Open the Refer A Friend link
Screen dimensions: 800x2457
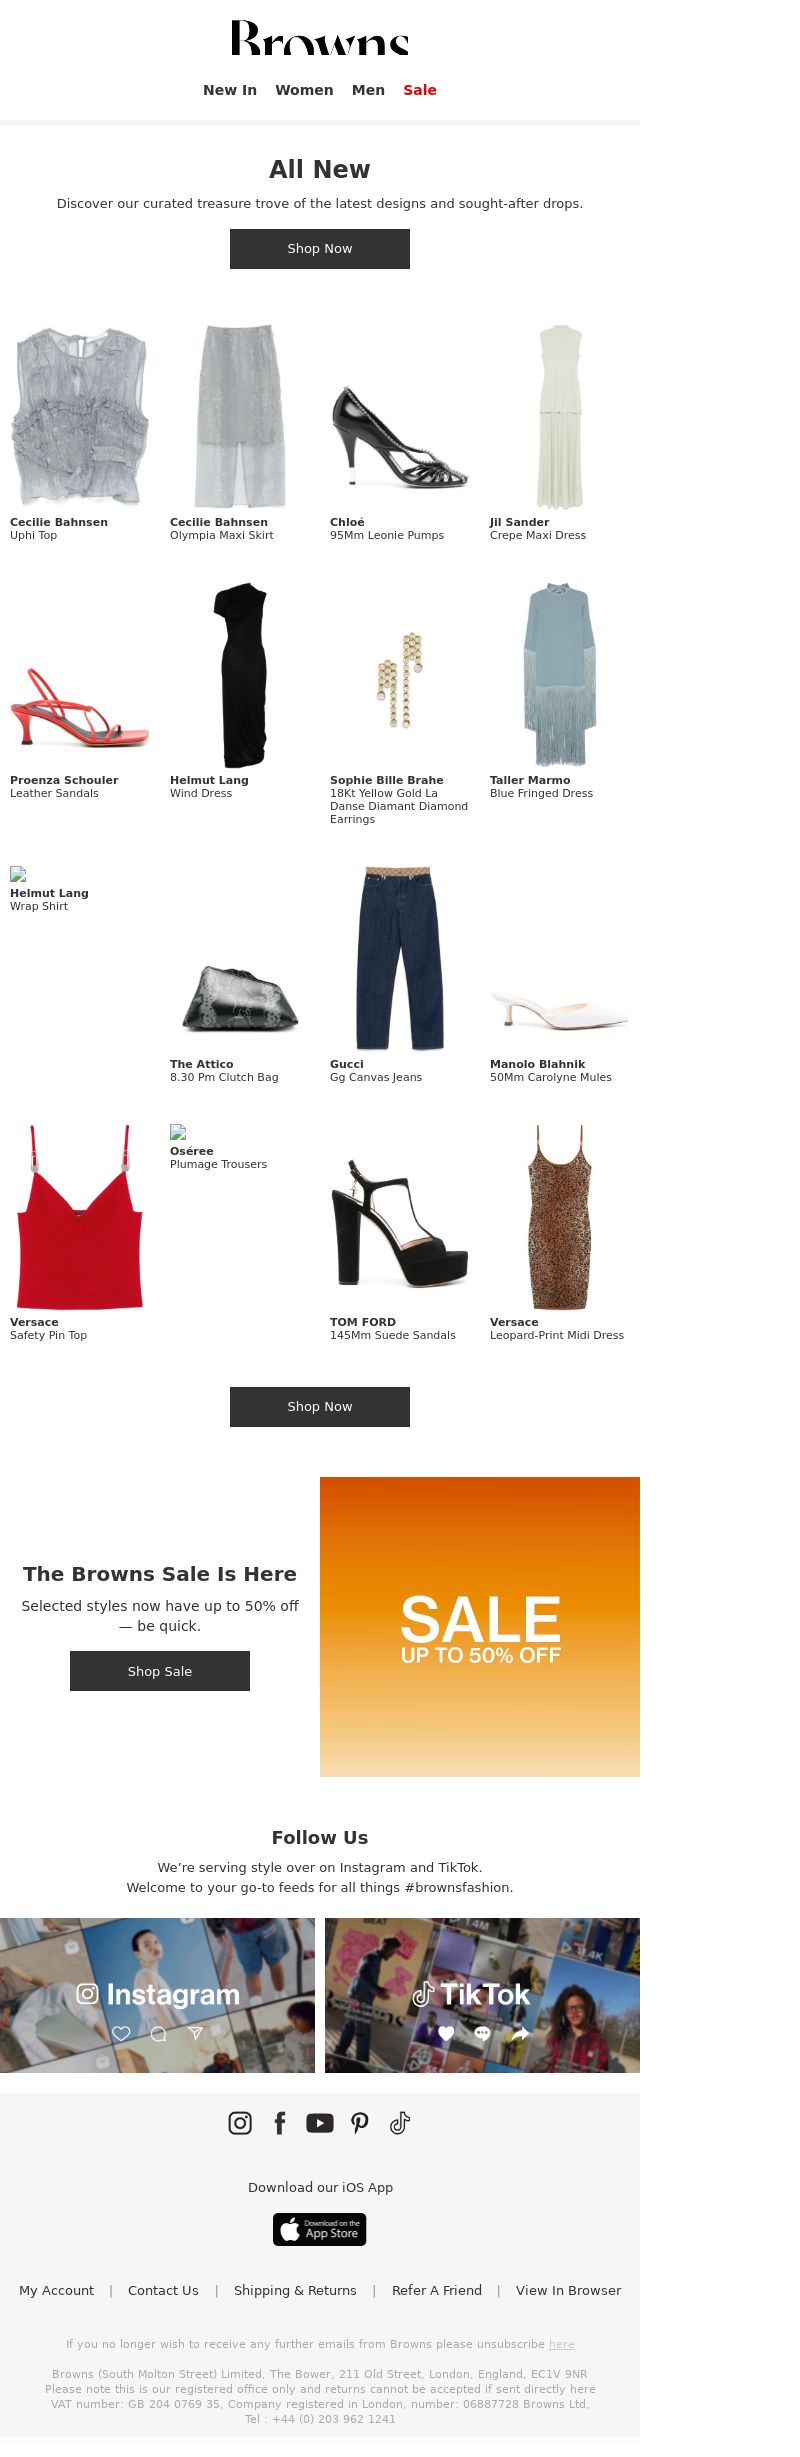coord(437,2290)
